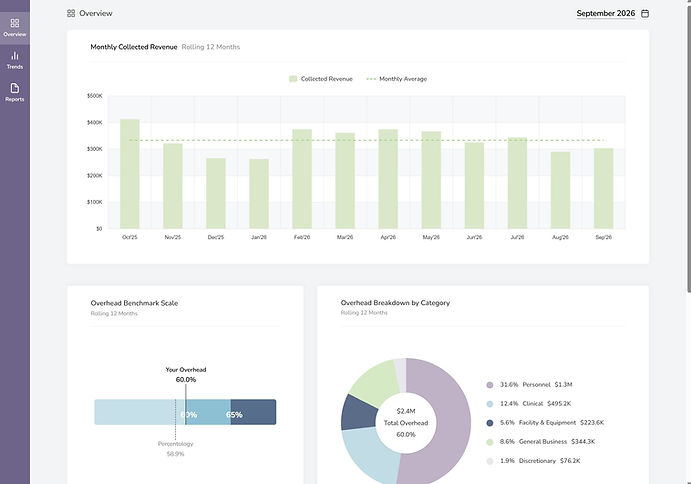Image resolution: width=691 pixels, height=484 pixels.
Task: Toggle Monthly Average legend entry
Action: 397,79
